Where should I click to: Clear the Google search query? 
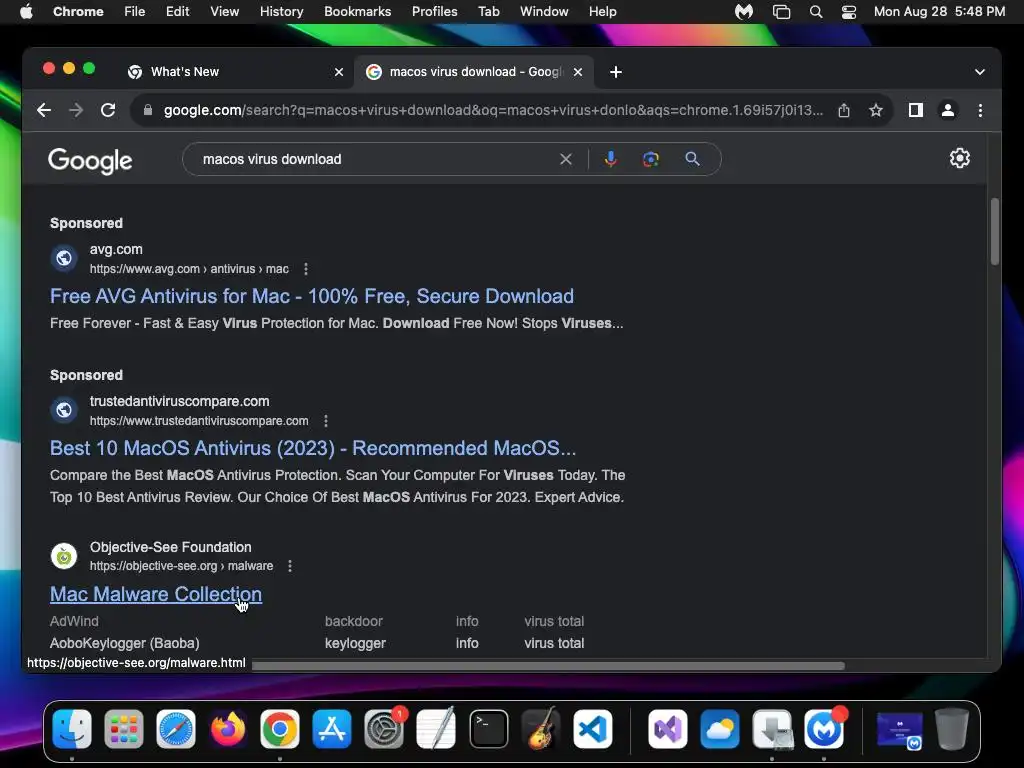566,159
